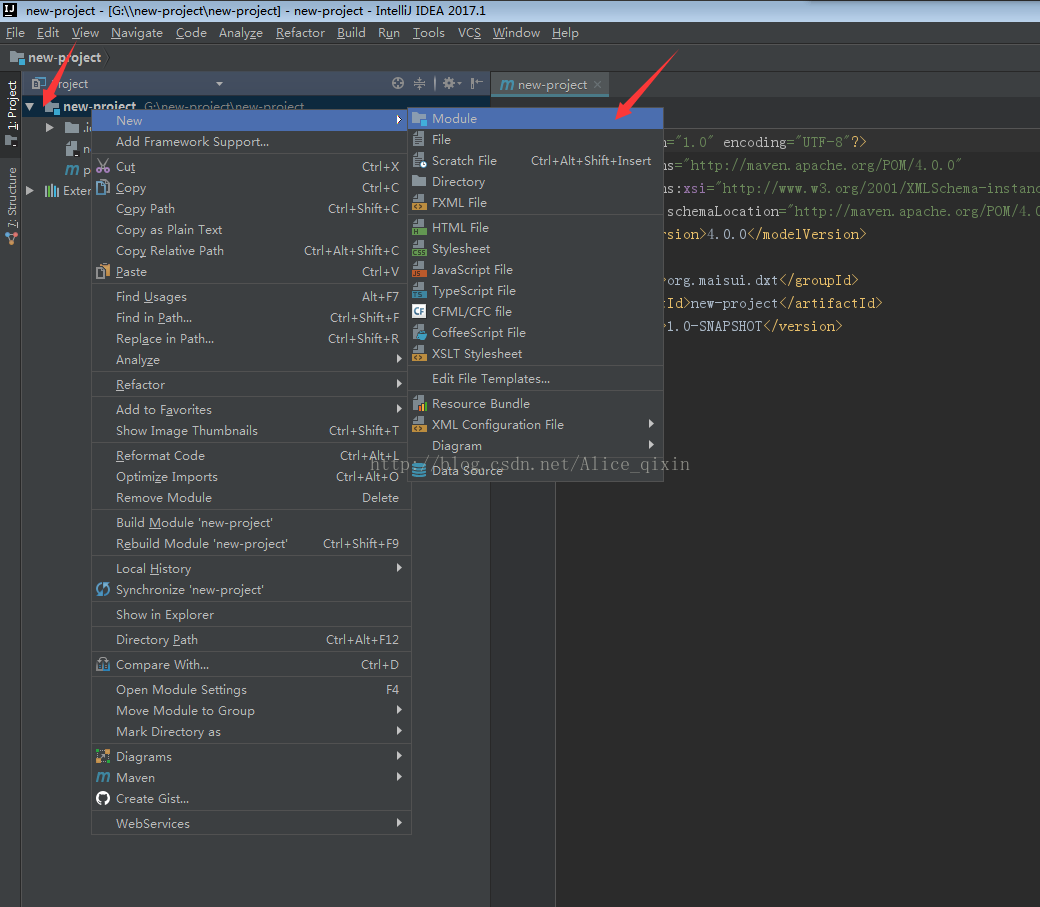Close the new-project editor tab
This screenshot has width=1040, height=907.
coord(598,84)
